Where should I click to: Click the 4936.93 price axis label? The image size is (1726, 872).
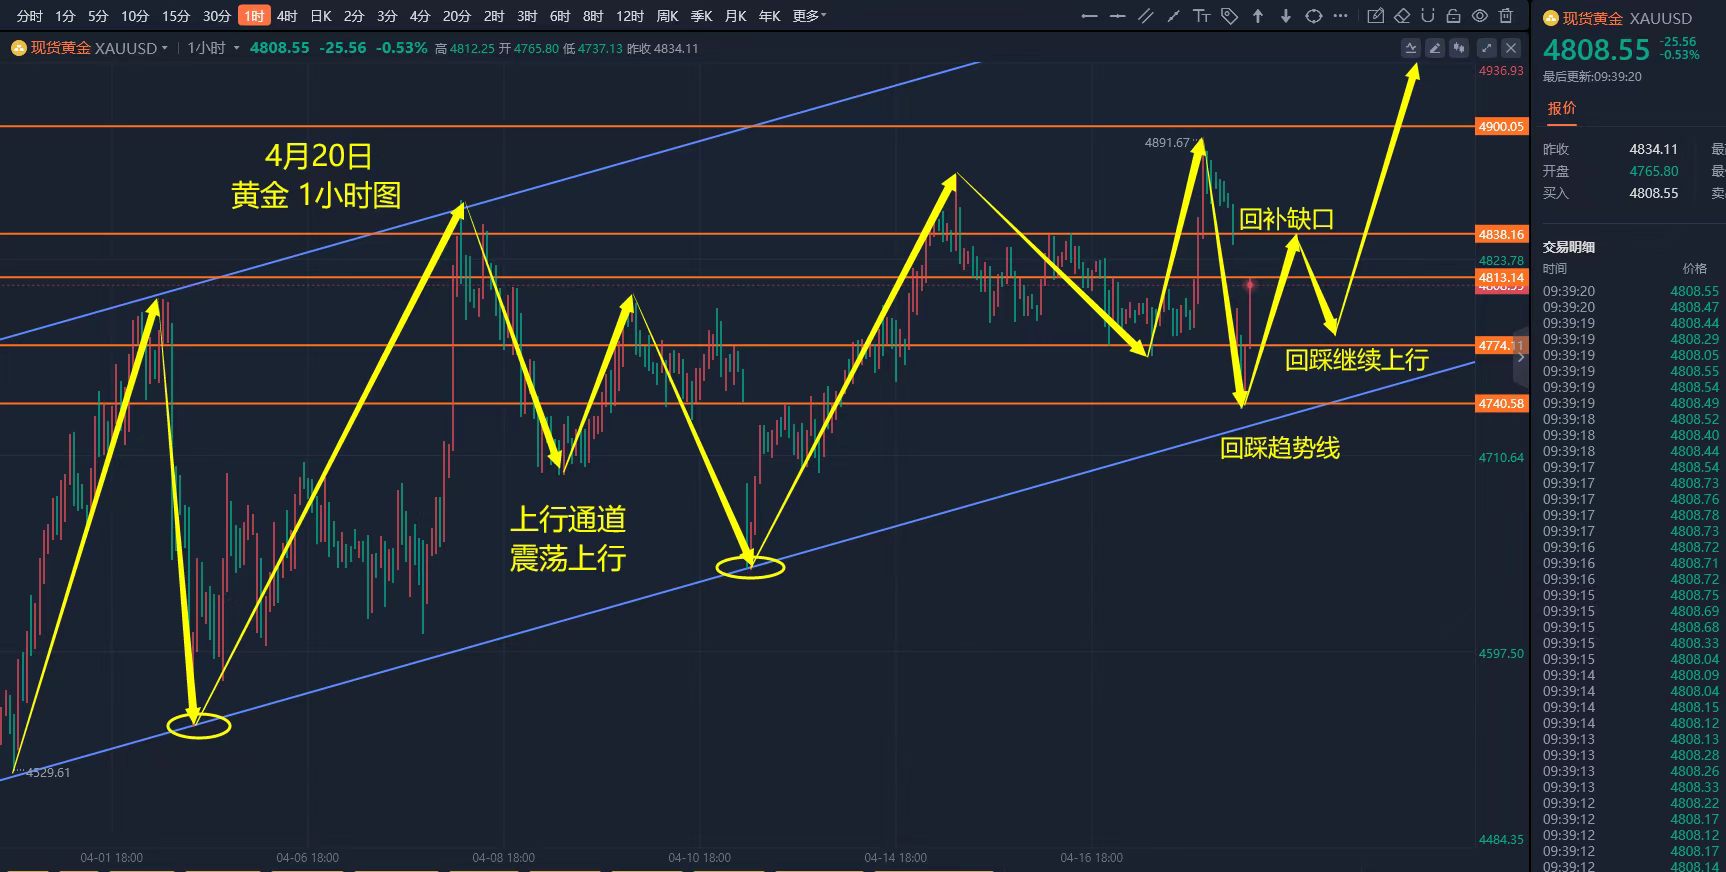pos(1502,71)
